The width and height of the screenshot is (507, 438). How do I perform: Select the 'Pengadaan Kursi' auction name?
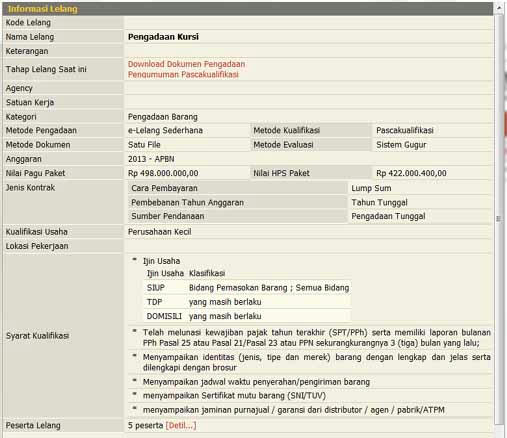163,37
